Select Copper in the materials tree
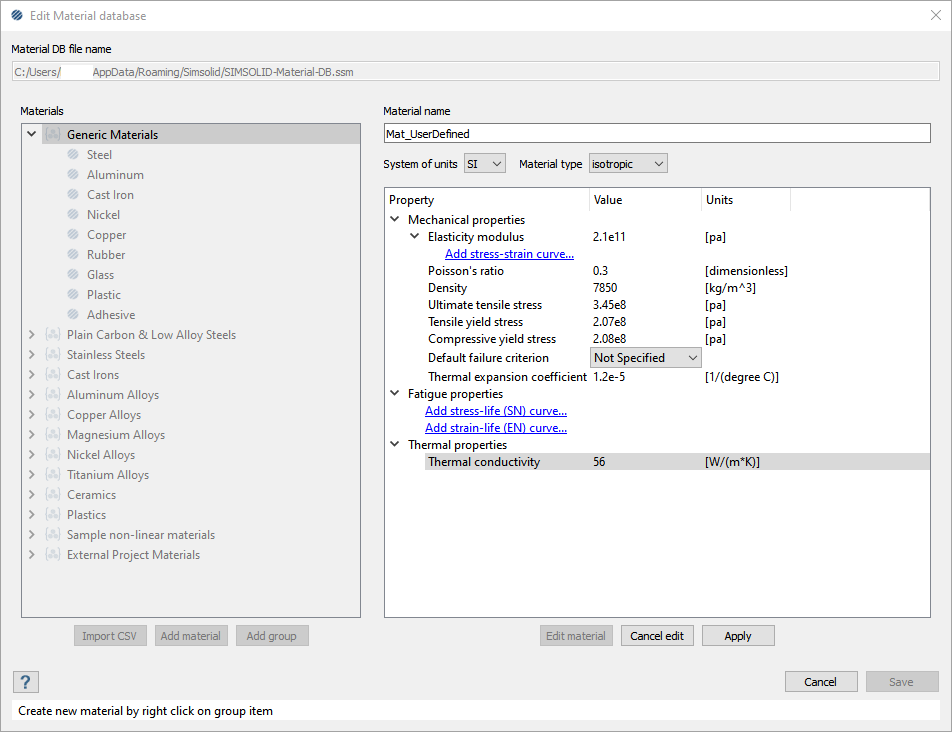Viewport: 952px width, 732px height. [x=106, y=235]
